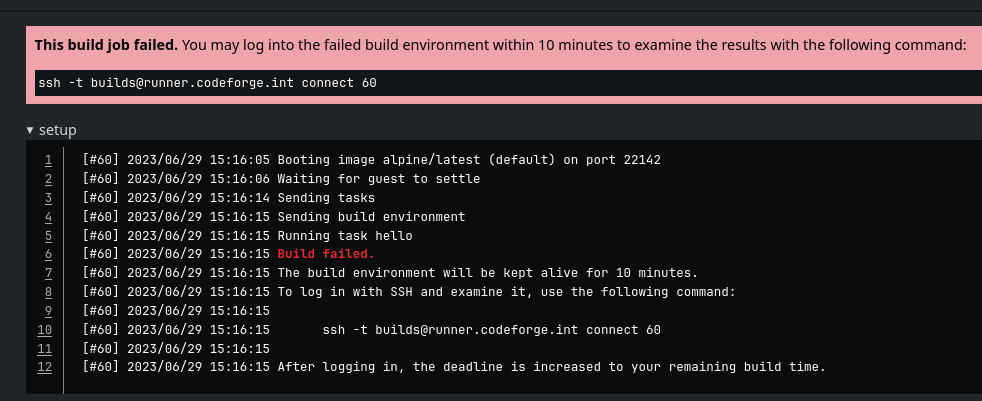Image resolution: width=982 pixels, height=401 pixels.
Task: Open the line 6 anchor link
Action: point(47,254)
